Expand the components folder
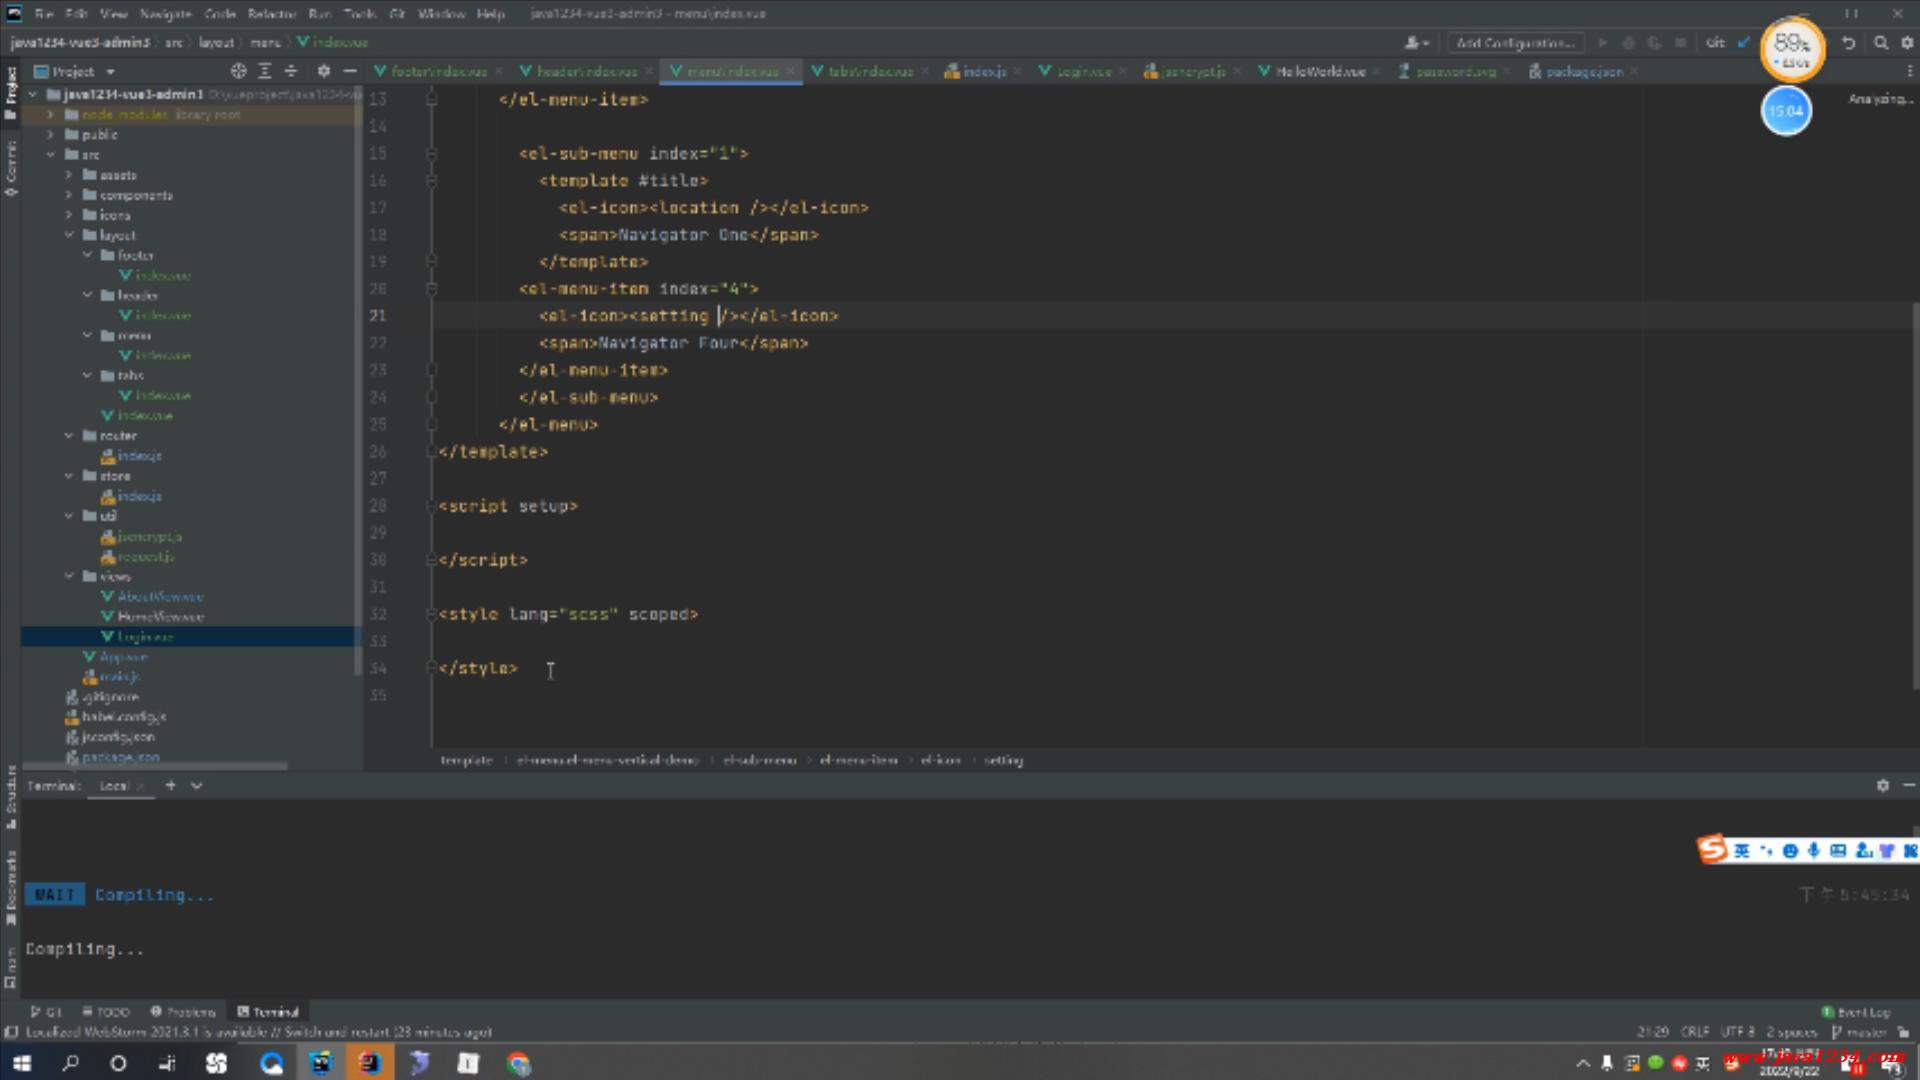This screenshot has height=1080, width=1920. [x=69, y=194]
